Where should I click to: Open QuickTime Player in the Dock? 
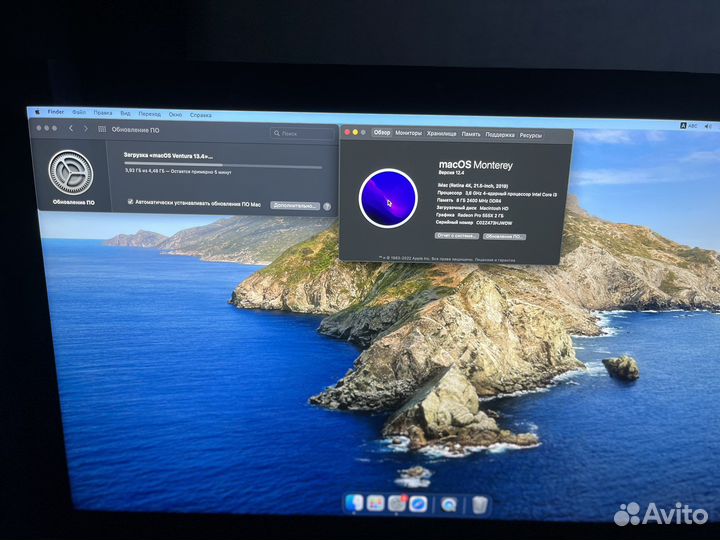click(449, 505)
